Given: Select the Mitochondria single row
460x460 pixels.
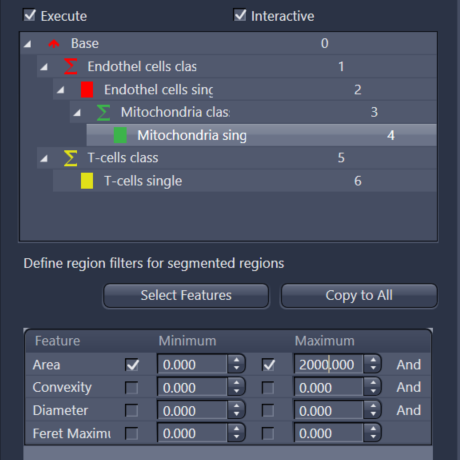Looking at the screenshot, I should pyautogui.click(x=262, y=135).
